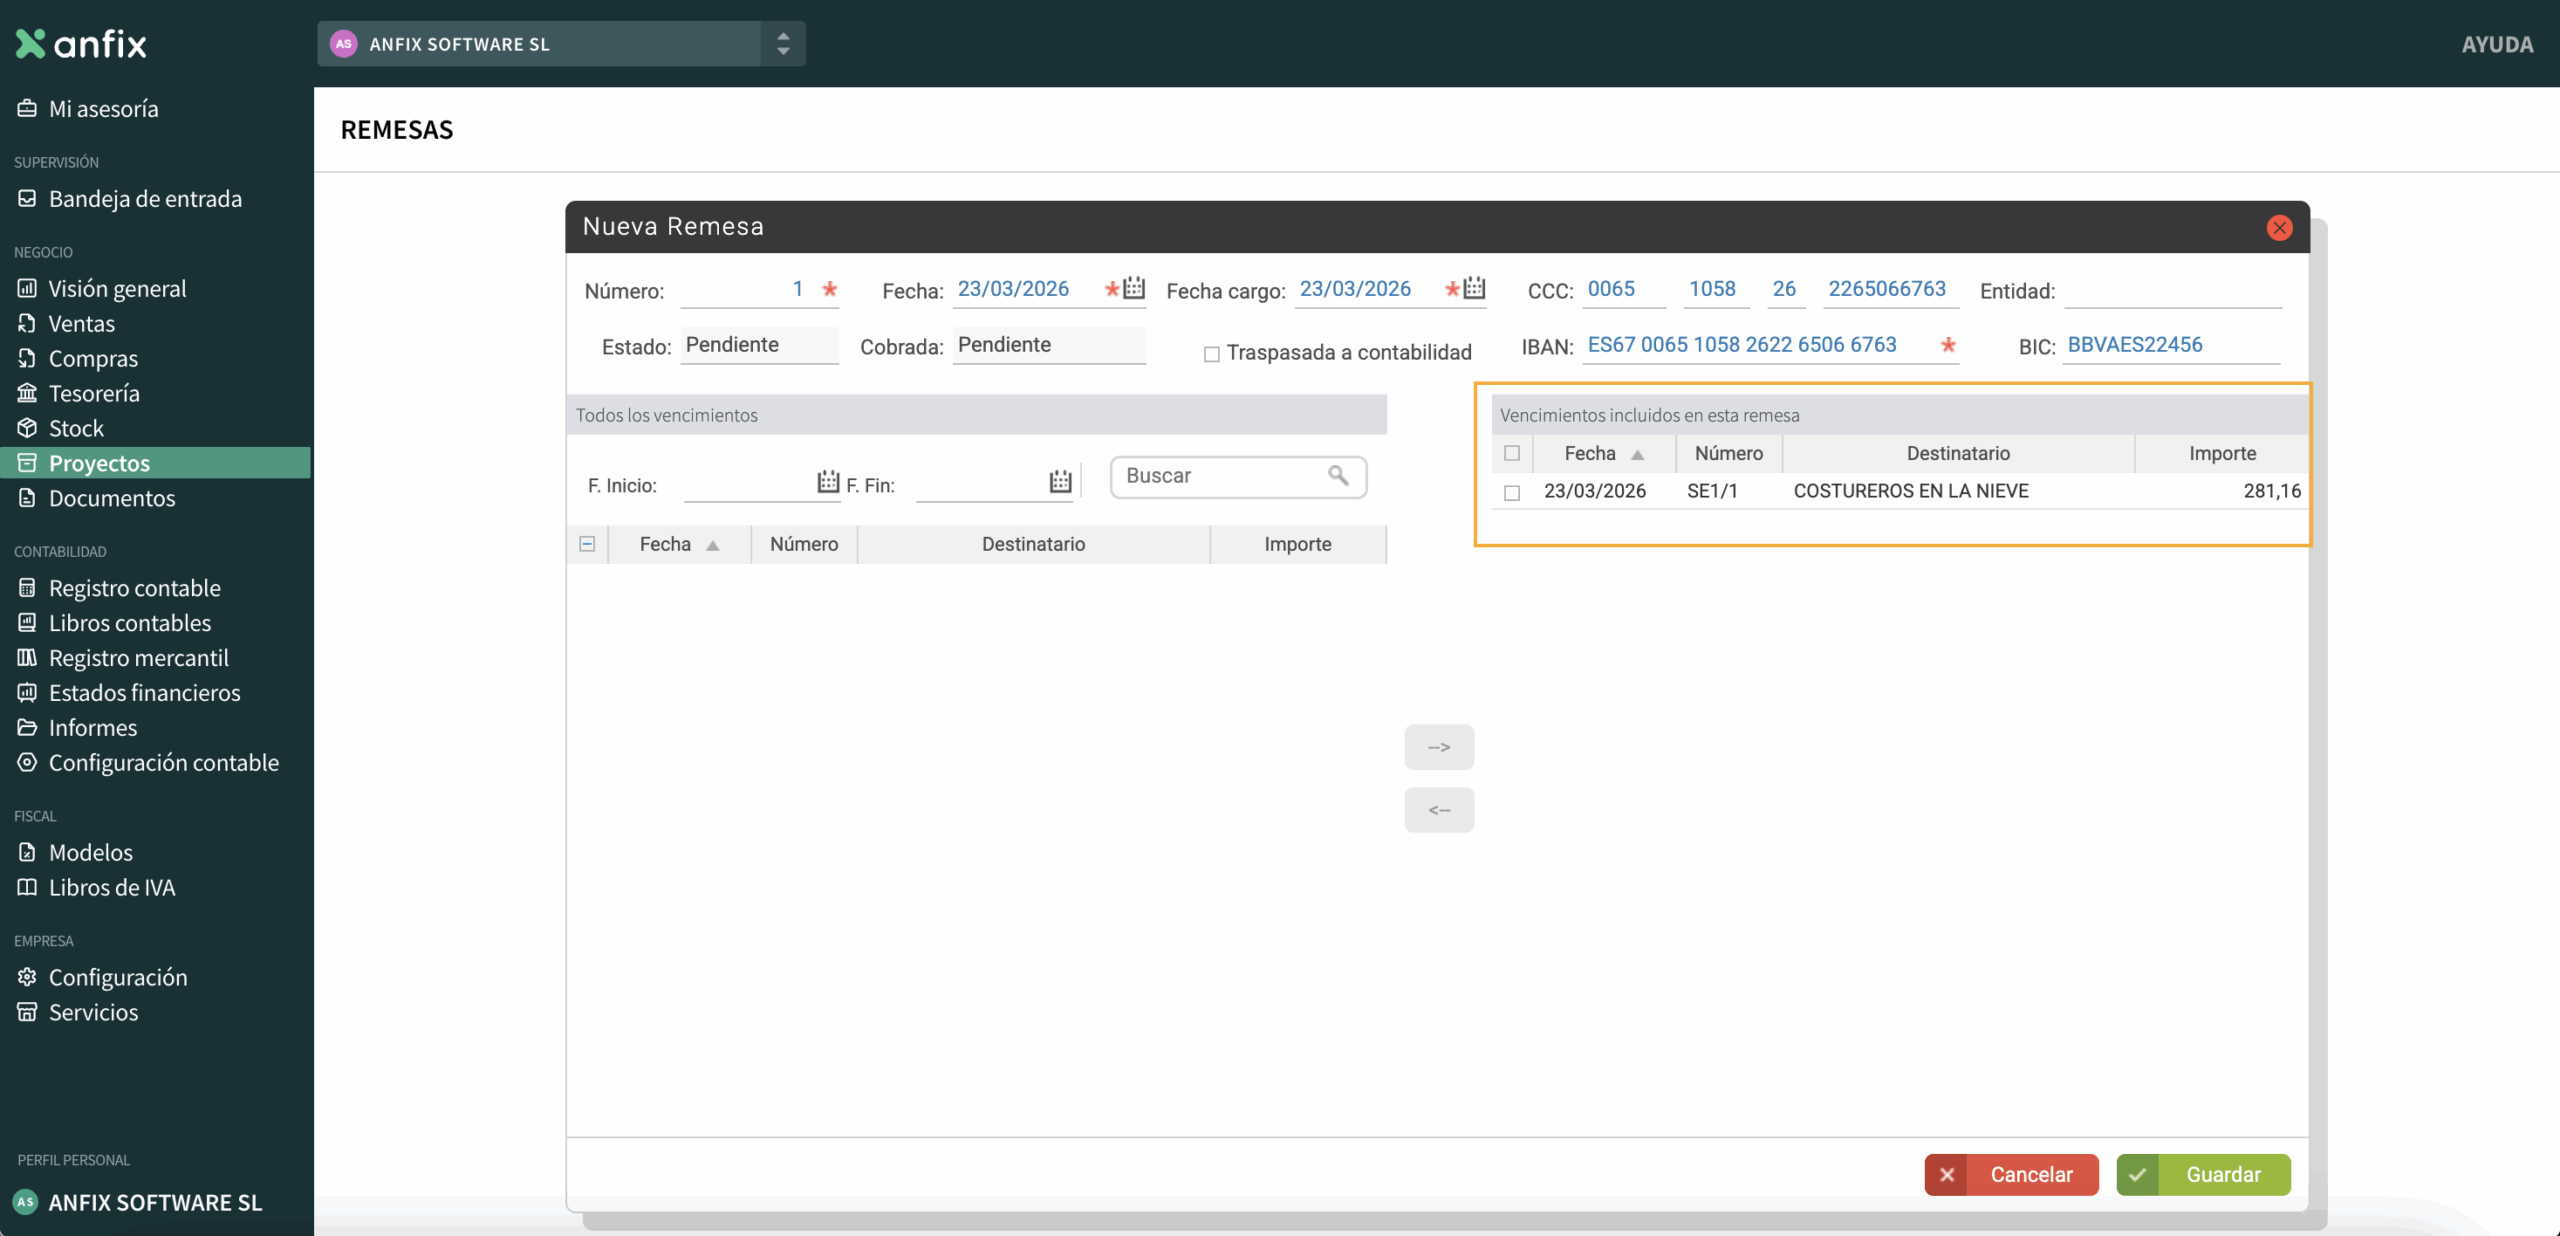Viewport: 2560px width, 1236px height.
Task: Open the F. Fin calendar icon
Action: (x=1060, y=481)
